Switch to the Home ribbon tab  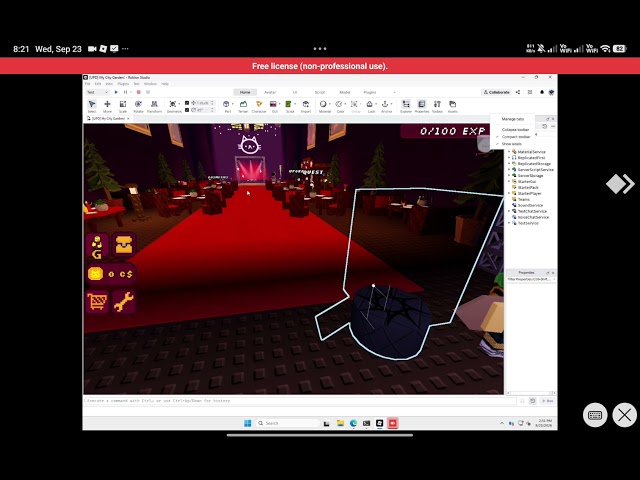(x=245, y=92)
